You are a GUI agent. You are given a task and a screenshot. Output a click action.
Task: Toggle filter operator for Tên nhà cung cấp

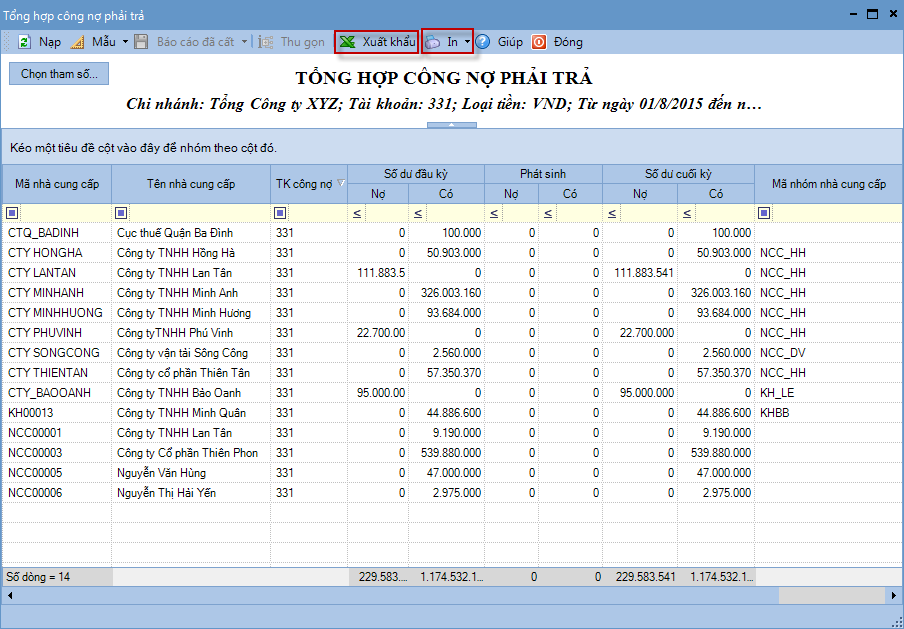(122, 212)
